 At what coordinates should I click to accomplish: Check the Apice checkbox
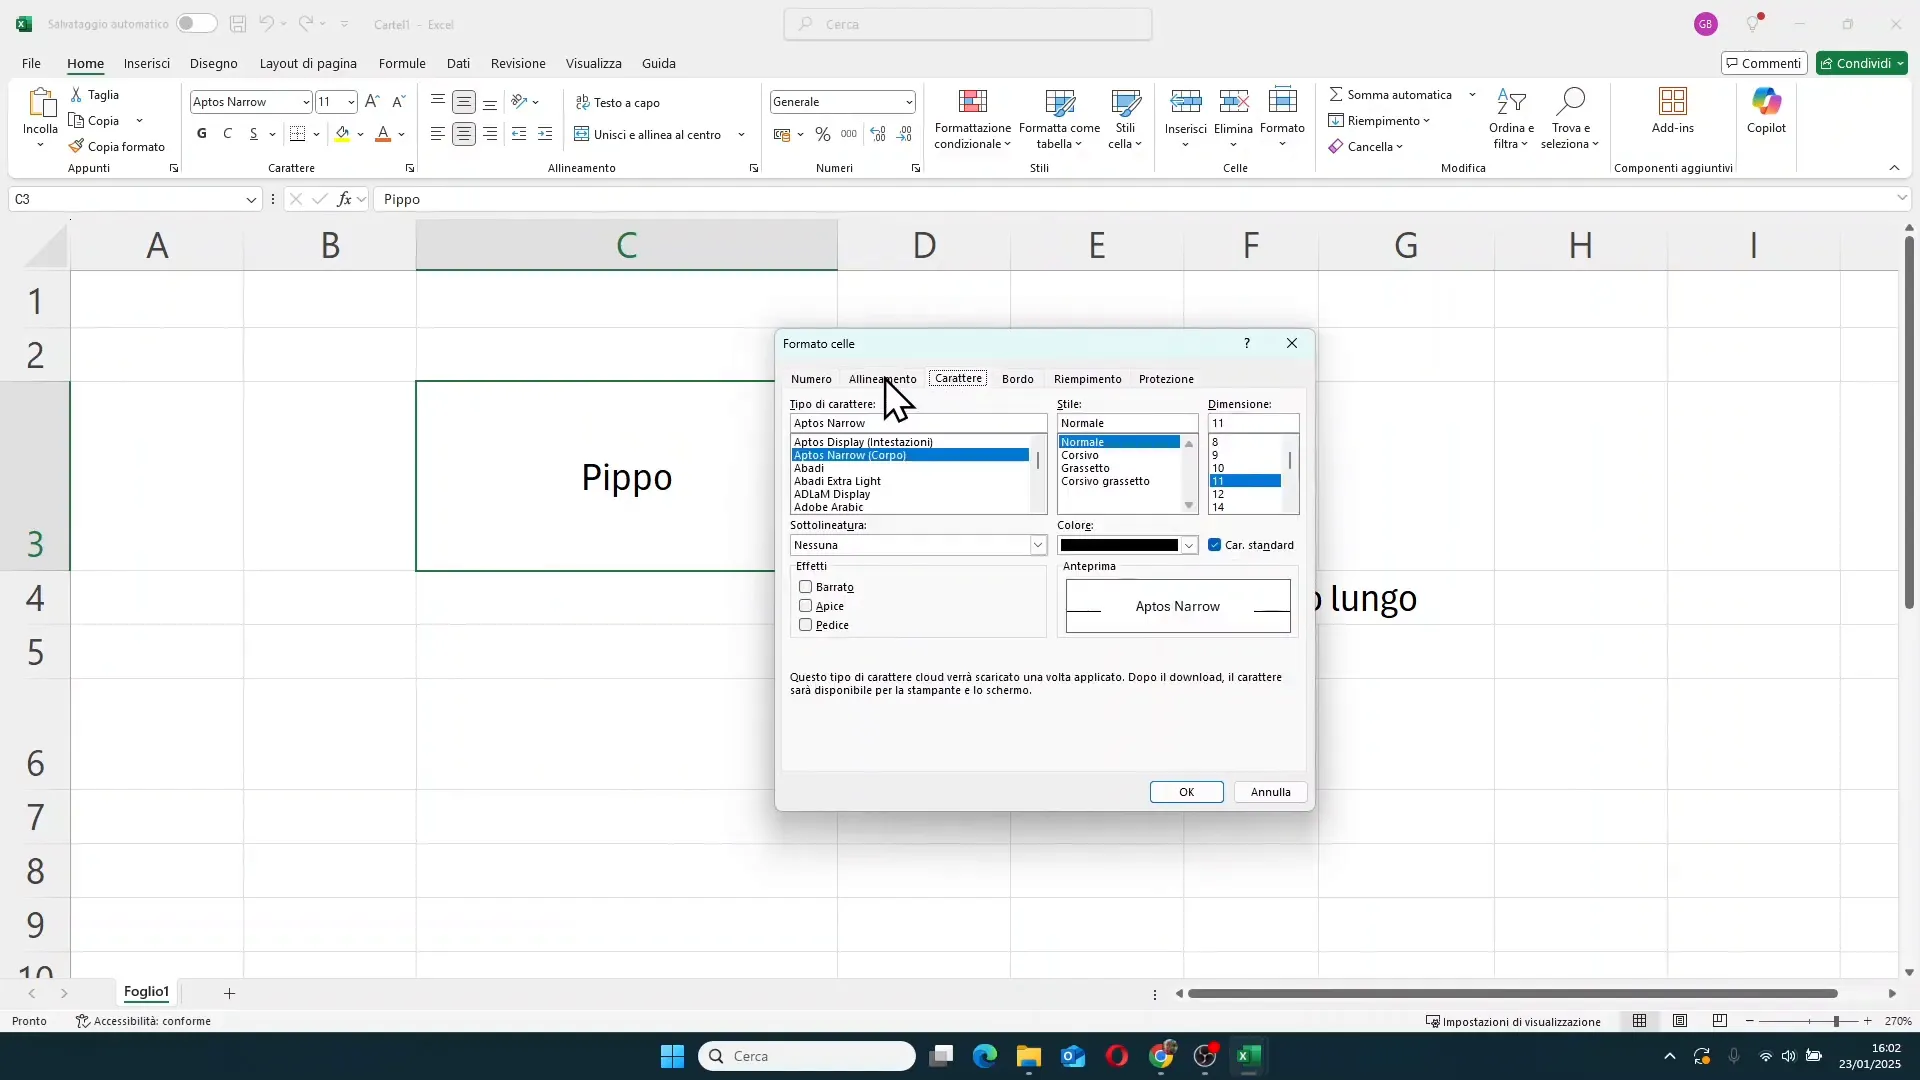pyautogui.click(x=805, y=606)
